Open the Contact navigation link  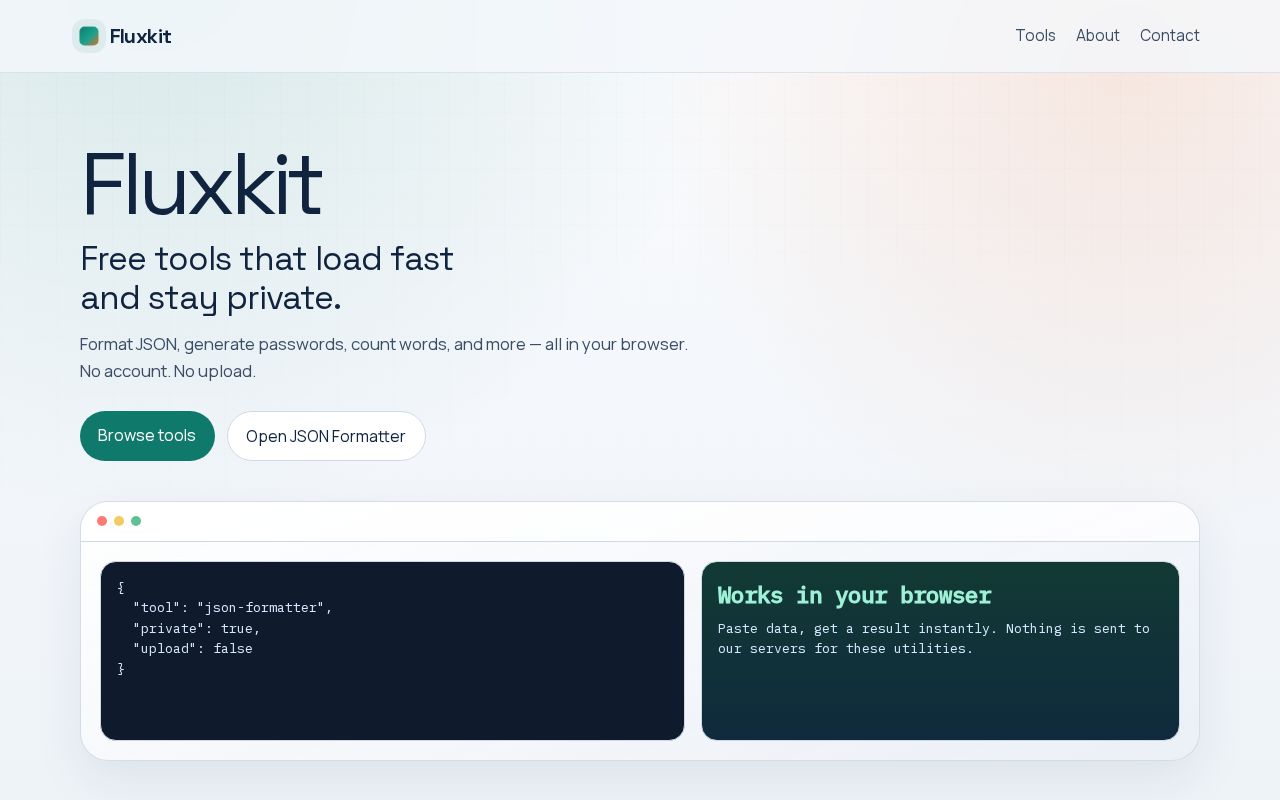tap(1169, 35)
